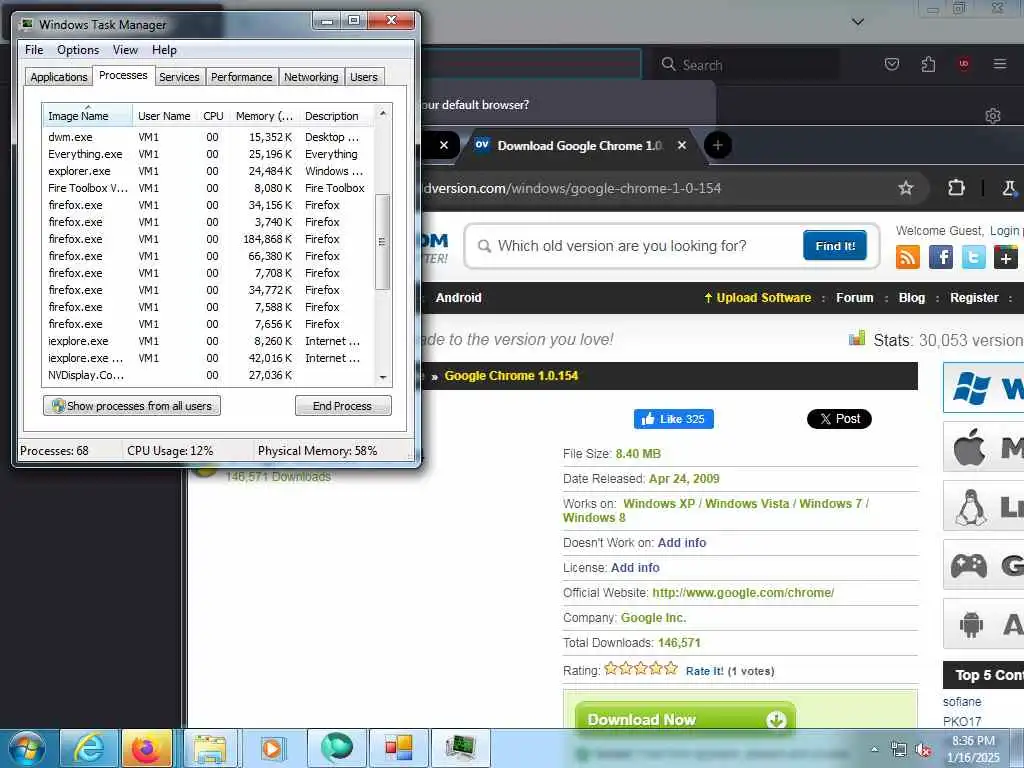Sort processes by Memory column
The image size is (1024, 768).
click(x=264, y=116)
